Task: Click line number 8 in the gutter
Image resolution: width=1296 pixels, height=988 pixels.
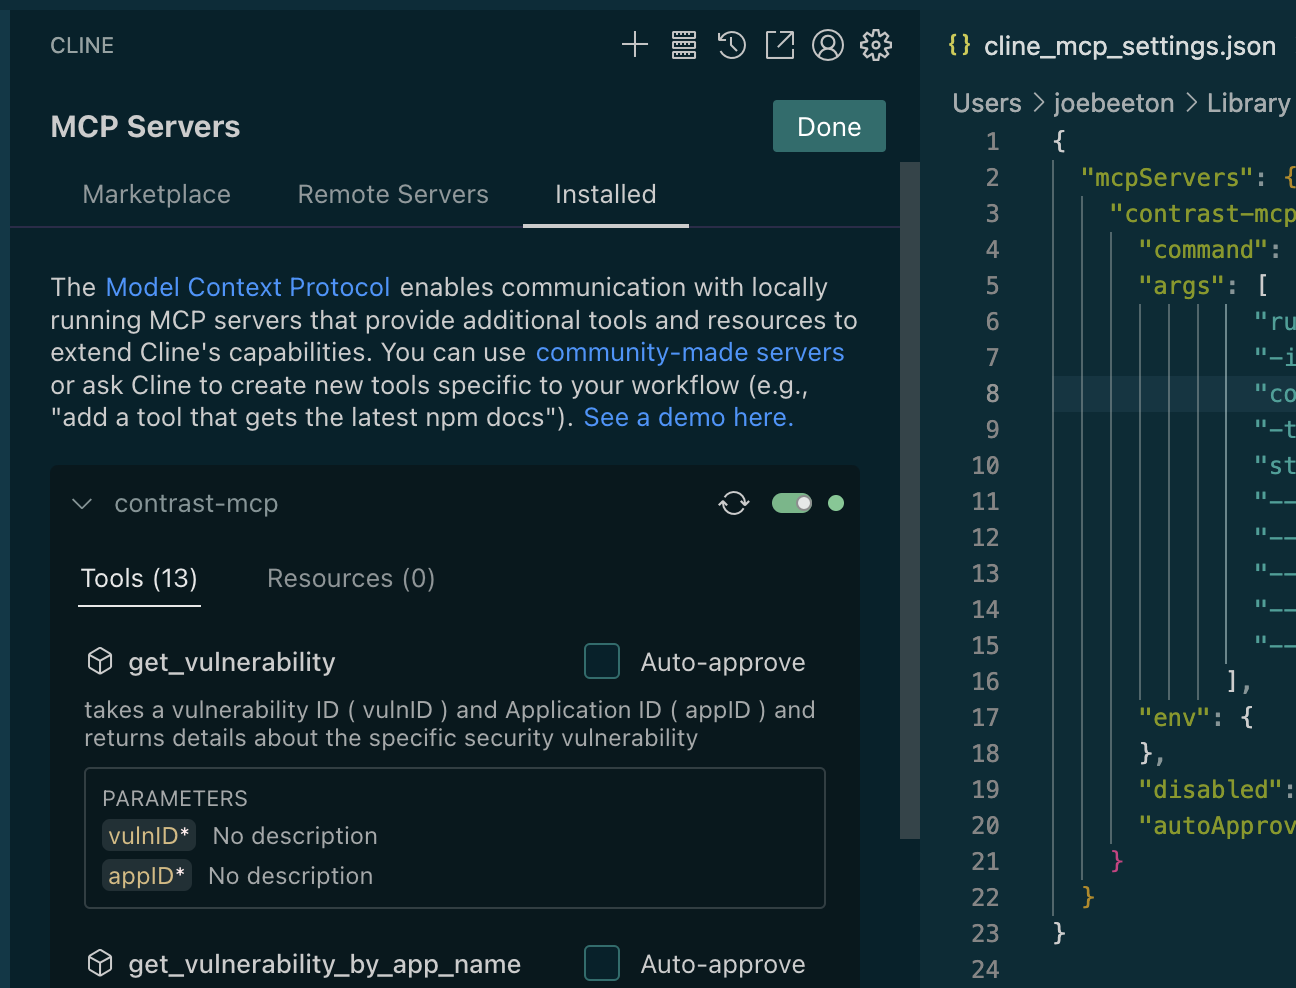Action: (x=992, y=393)
